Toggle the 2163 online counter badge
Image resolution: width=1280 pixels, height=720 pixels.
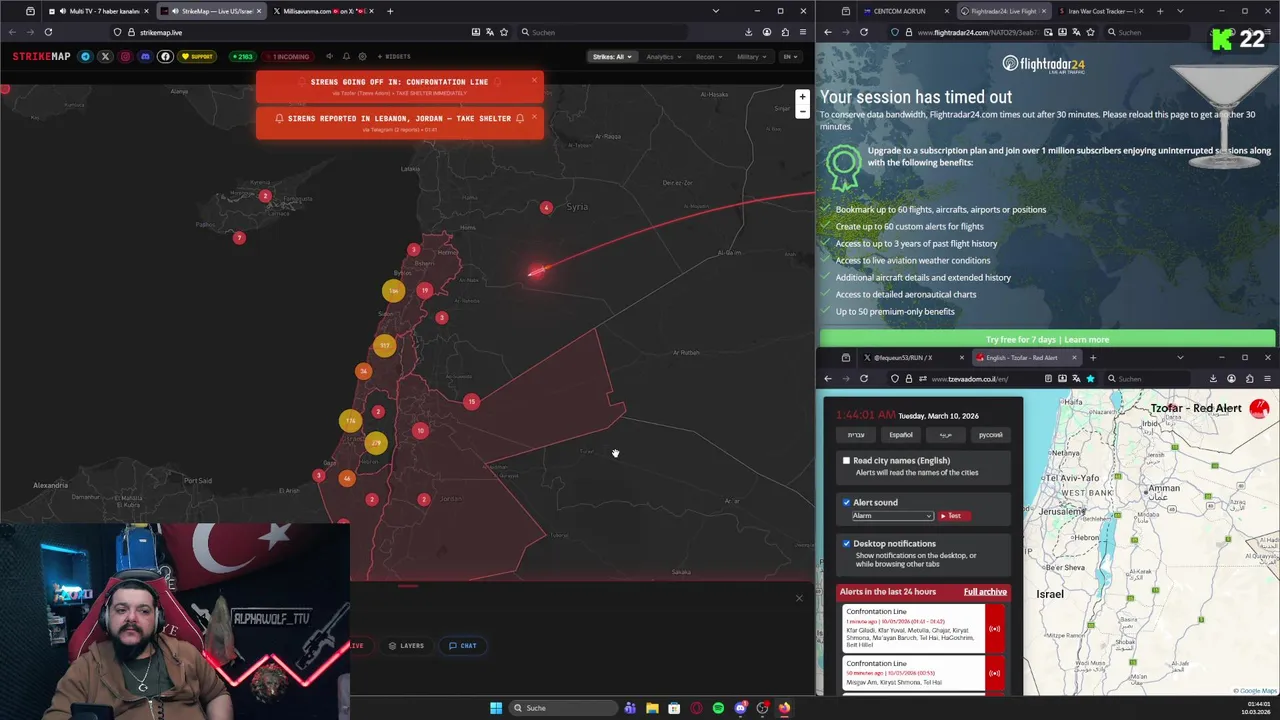tap(242, 56)
